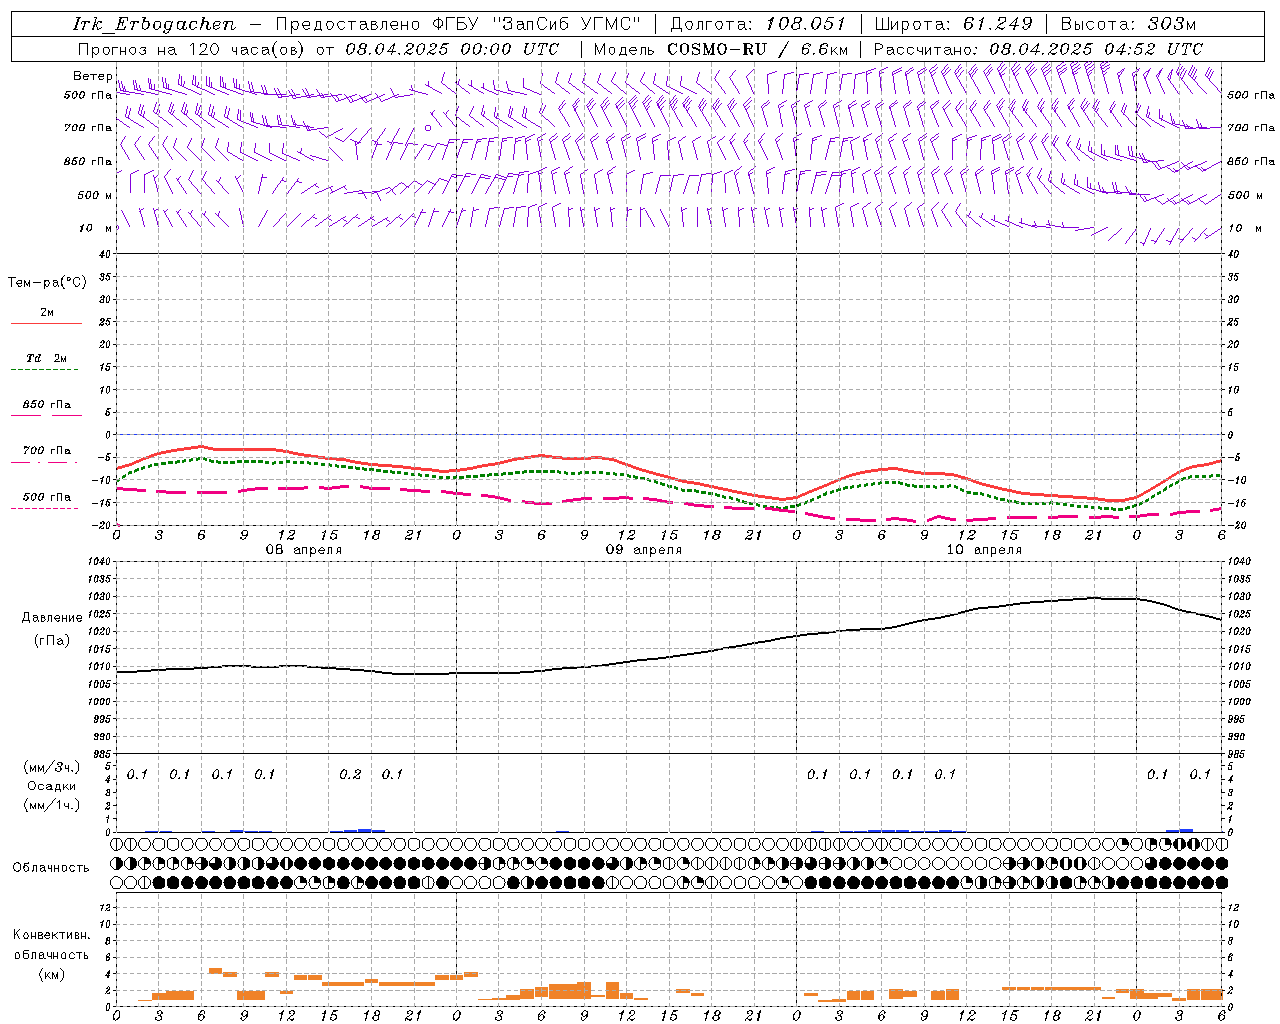This screenshot has height=1024, width=1280.
Task: Click the 850 гПа temperature legend entry
Action: pyautogui.click(x=47, y=405)
